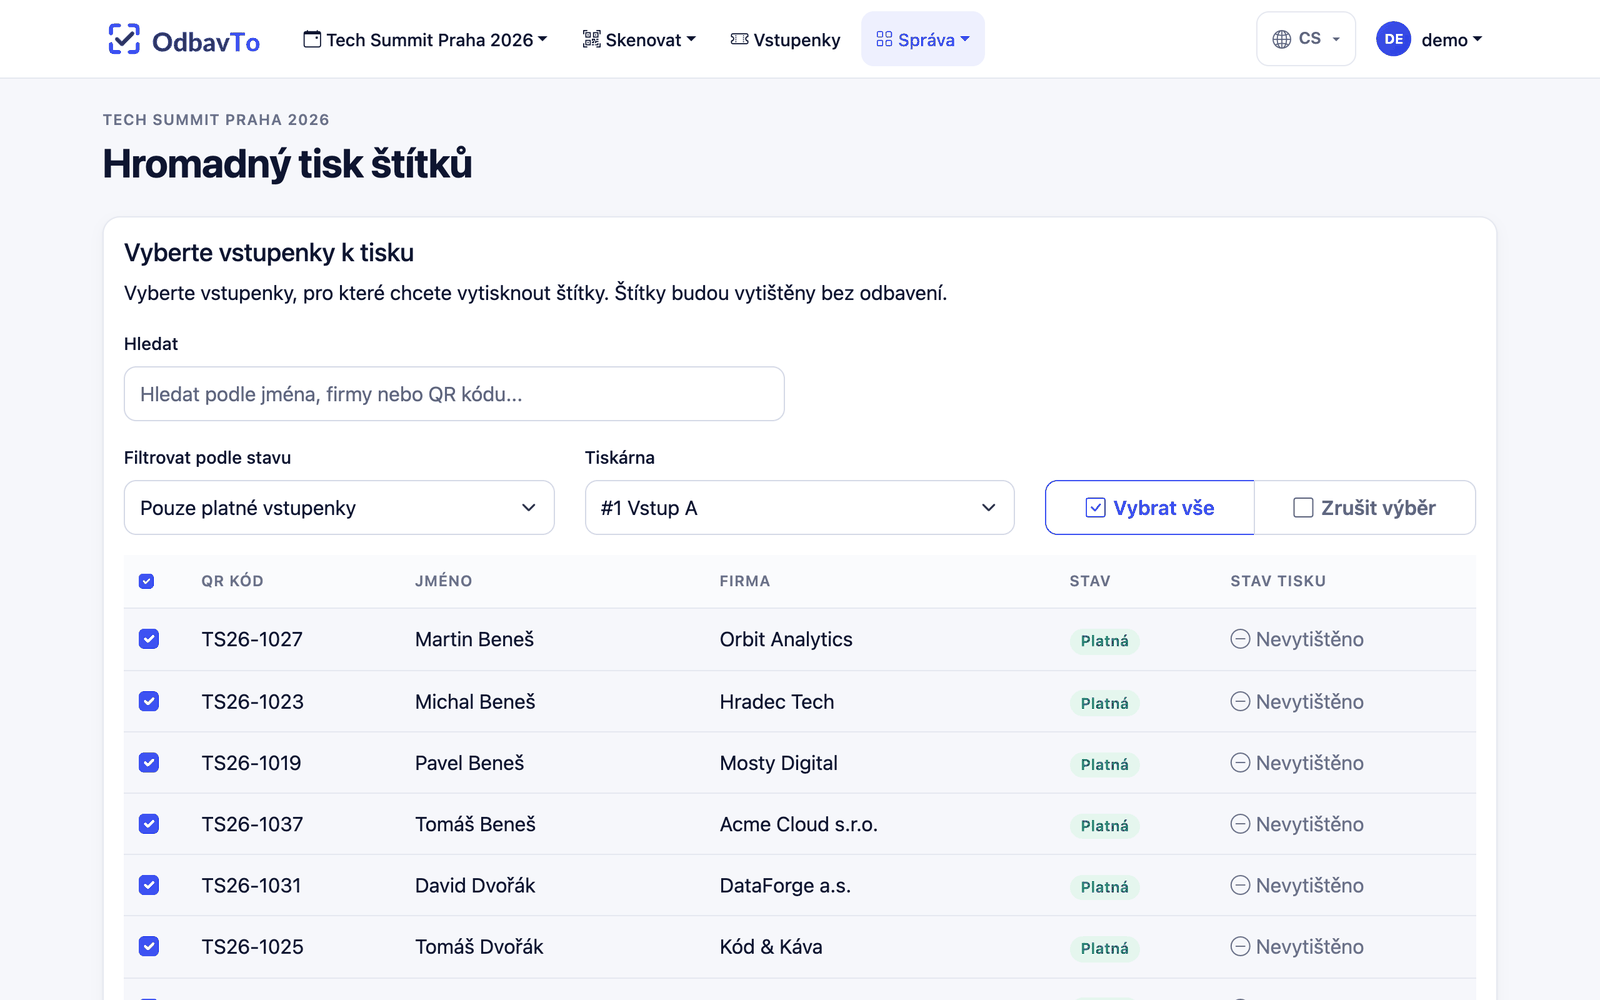Open the Tech Summit Praha 2026 event dropdown
Image resolution: width=1600 pixels, height=1000 pixels.
click(x=425, y=39)
